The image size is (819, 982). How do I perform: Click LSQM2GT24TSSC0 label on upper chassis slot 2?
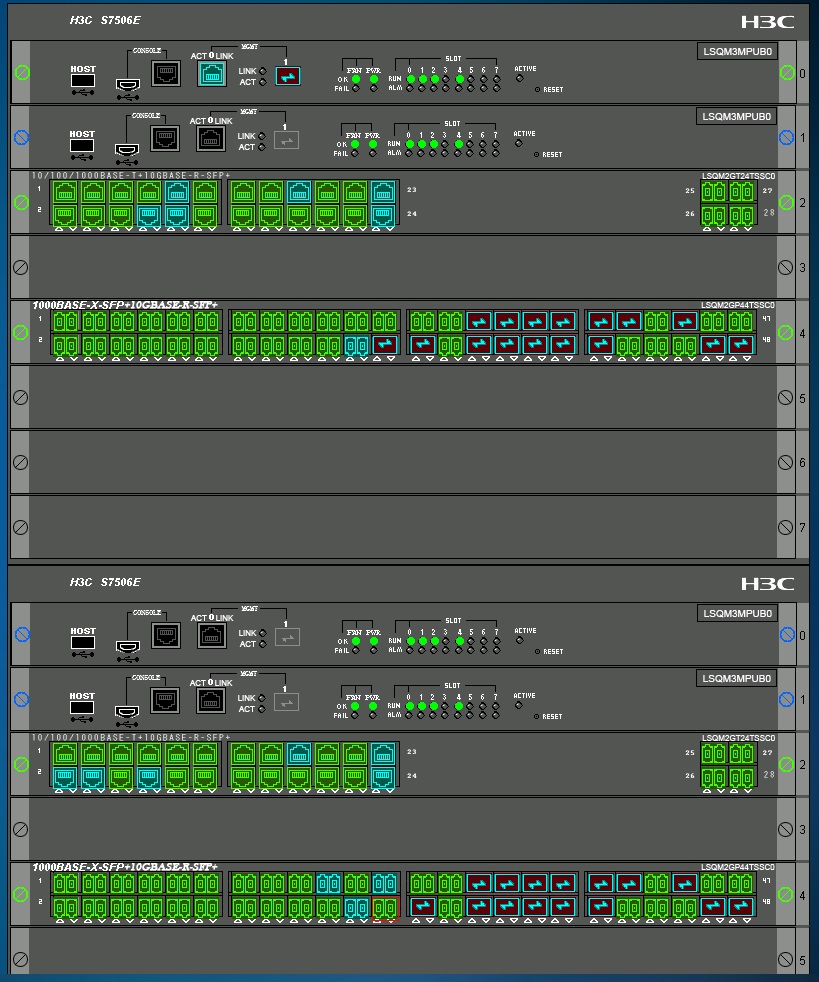pyautogui.click(x=738, y=176)
